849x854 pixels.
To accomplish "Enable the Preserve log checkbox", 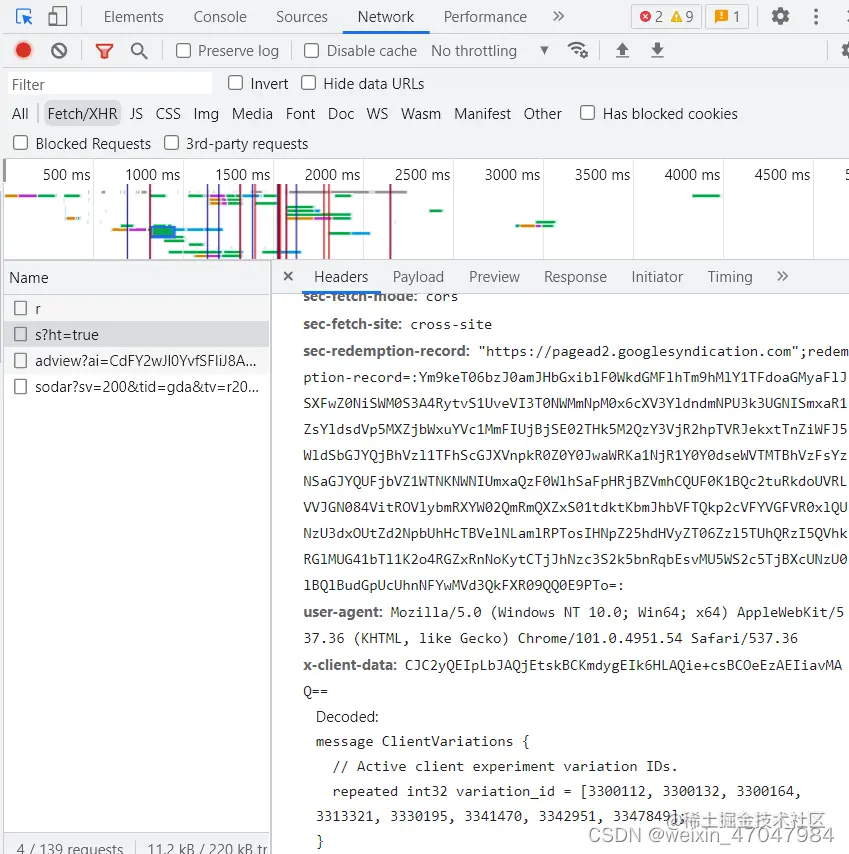I will point(184,51).
